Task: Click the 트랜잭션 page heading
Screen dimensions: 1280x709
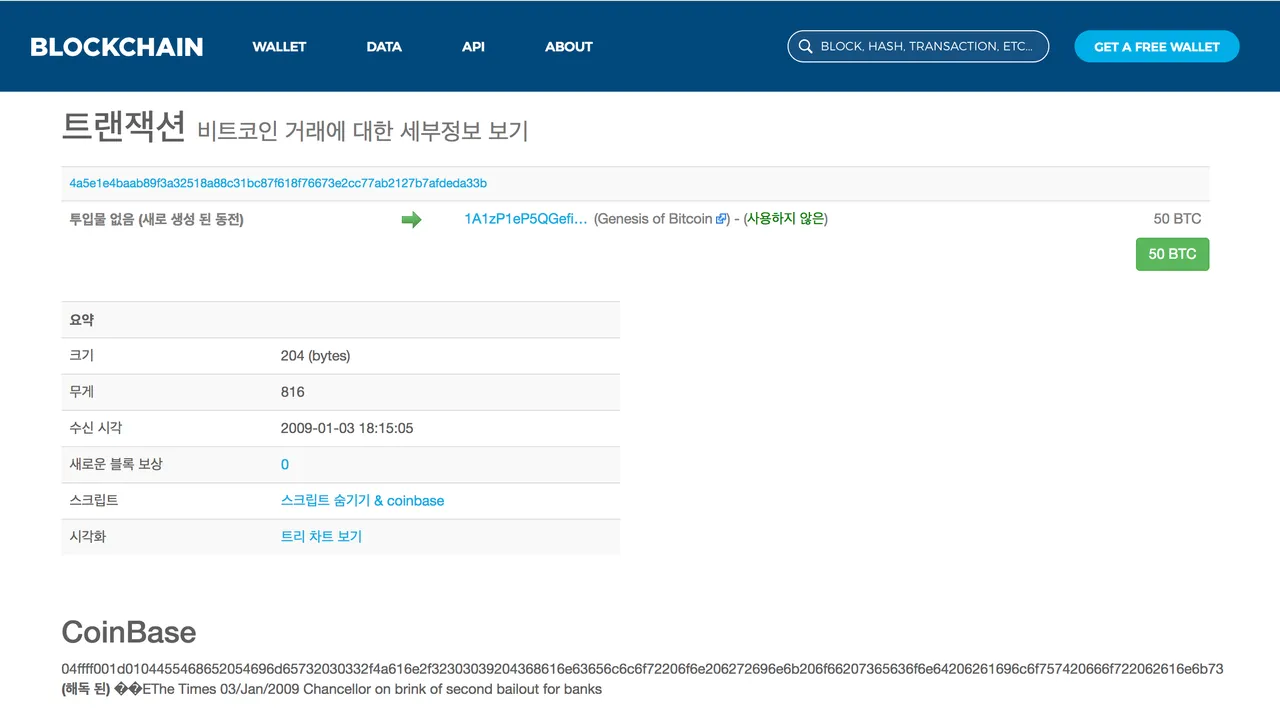Action: point(124,127)
